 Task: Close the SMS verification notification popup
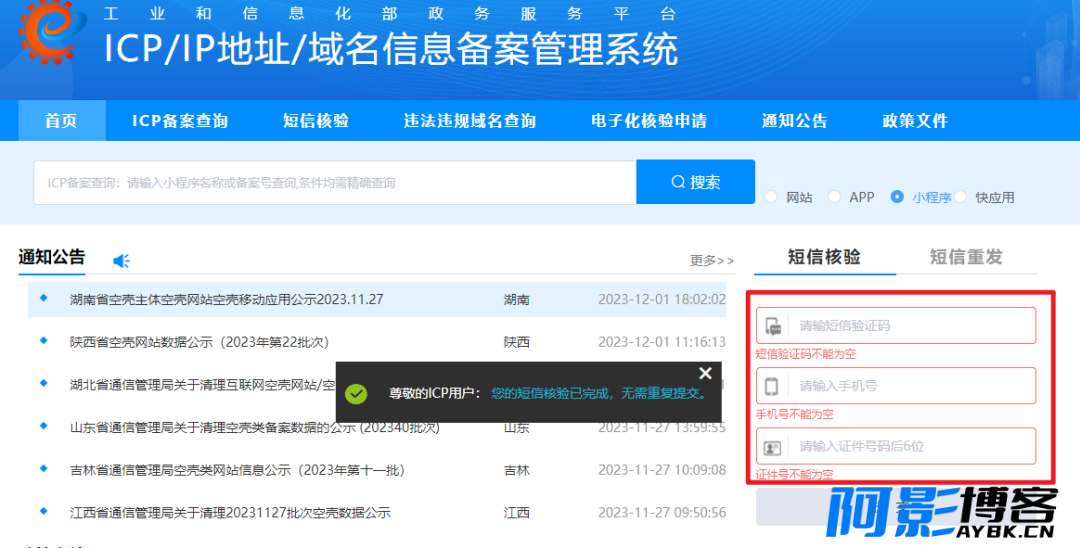[705, 373]
